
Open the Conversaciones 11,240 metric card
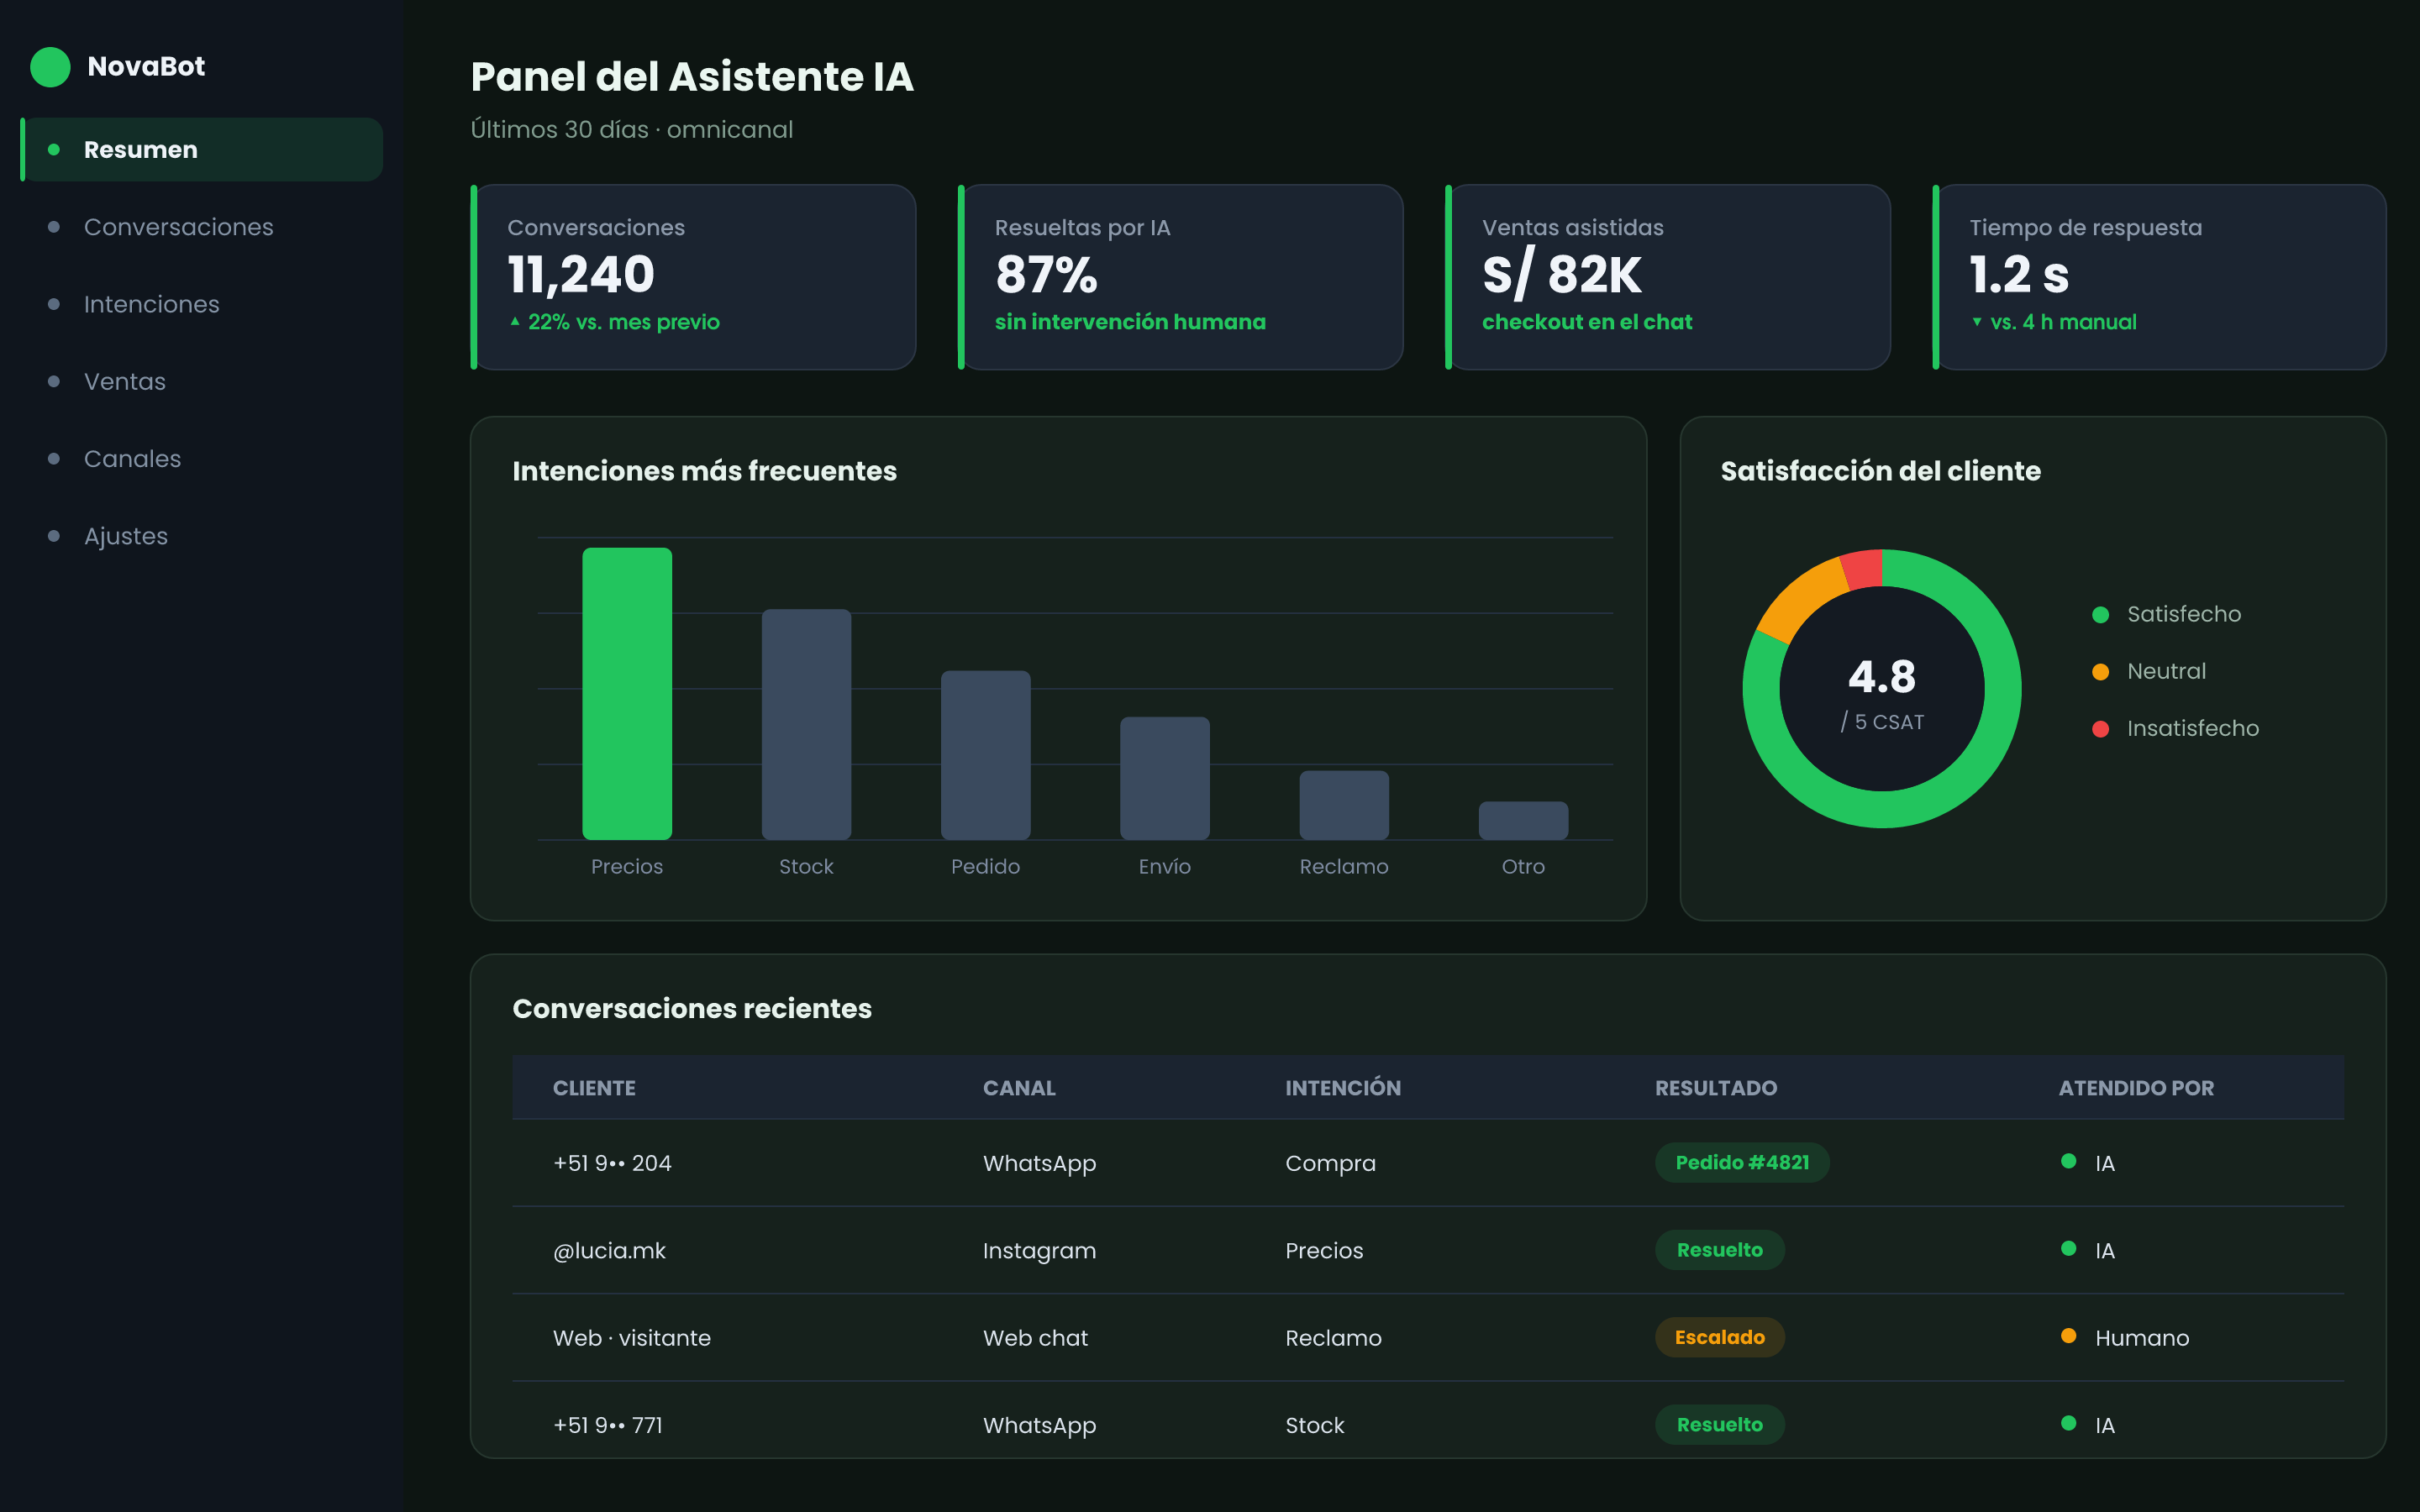pos(693,277)
